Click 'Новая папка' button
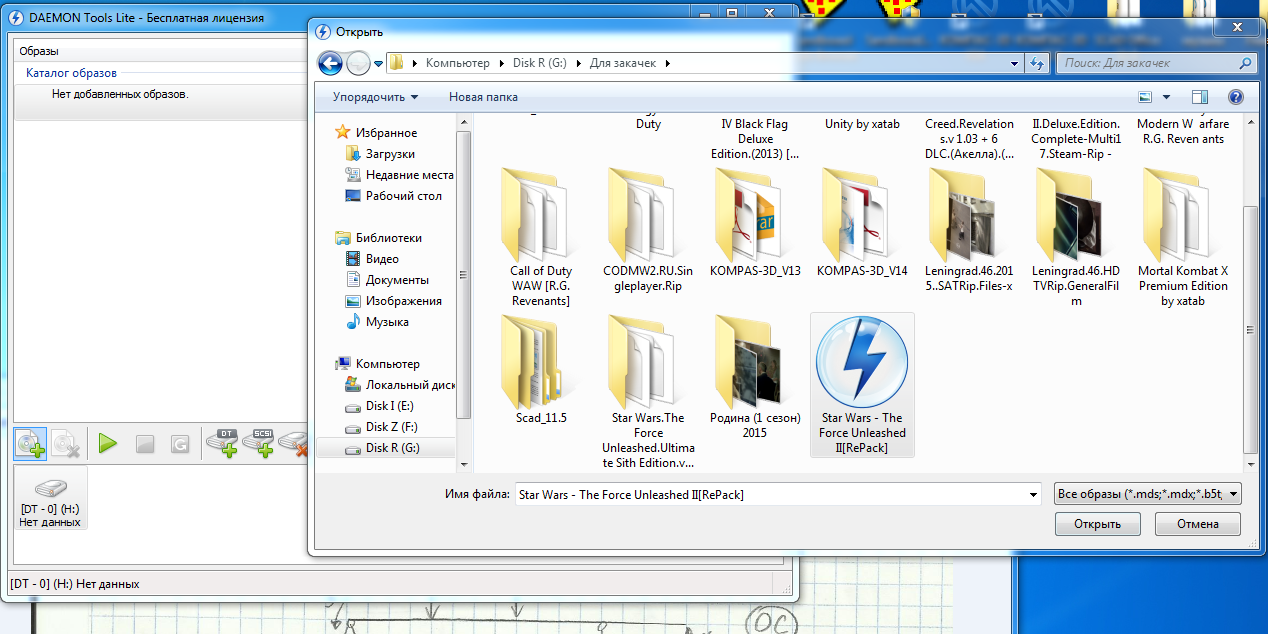 tap(483, 97)
